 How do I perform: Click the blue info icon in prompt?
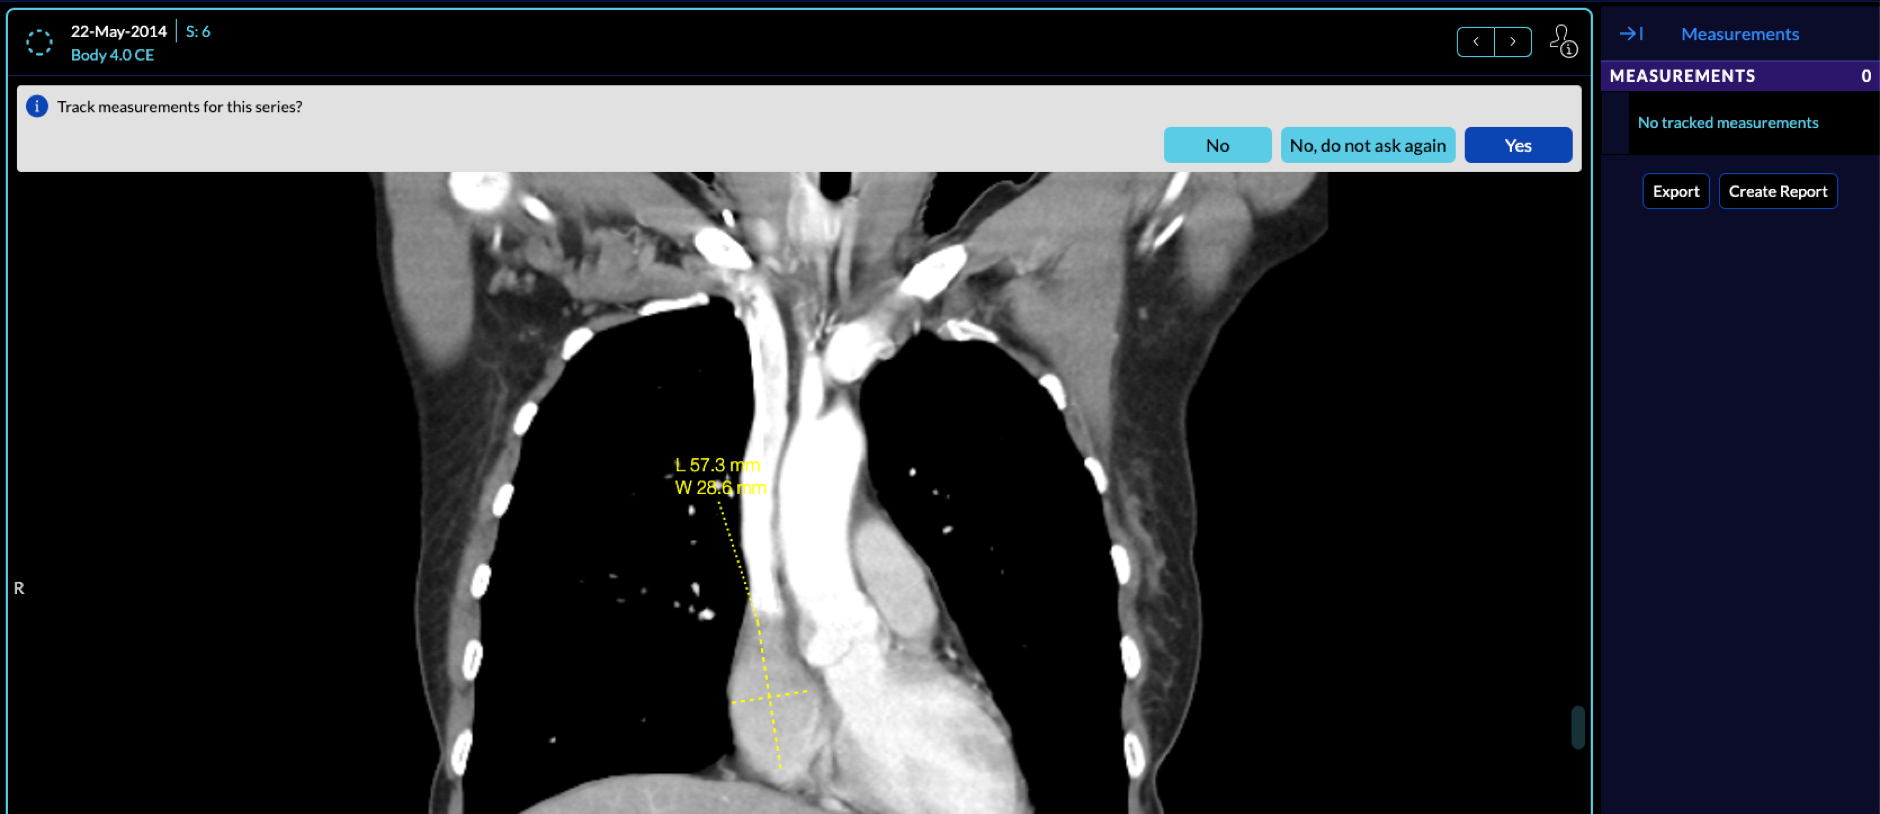pyautogui.click(x=37, y=107)
